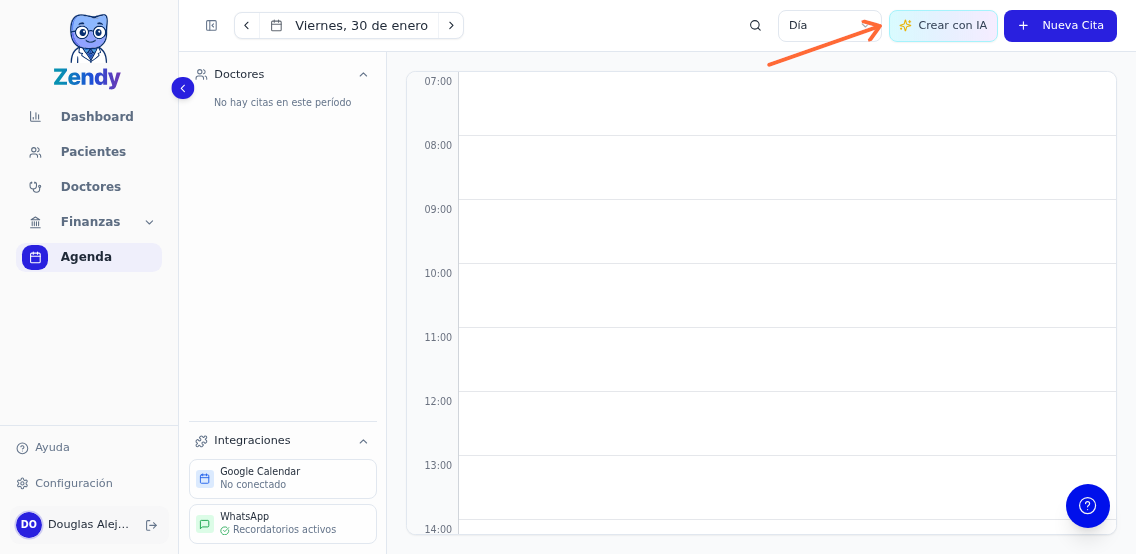
Task: Go to the next day
Action: [x=451, y=26]
